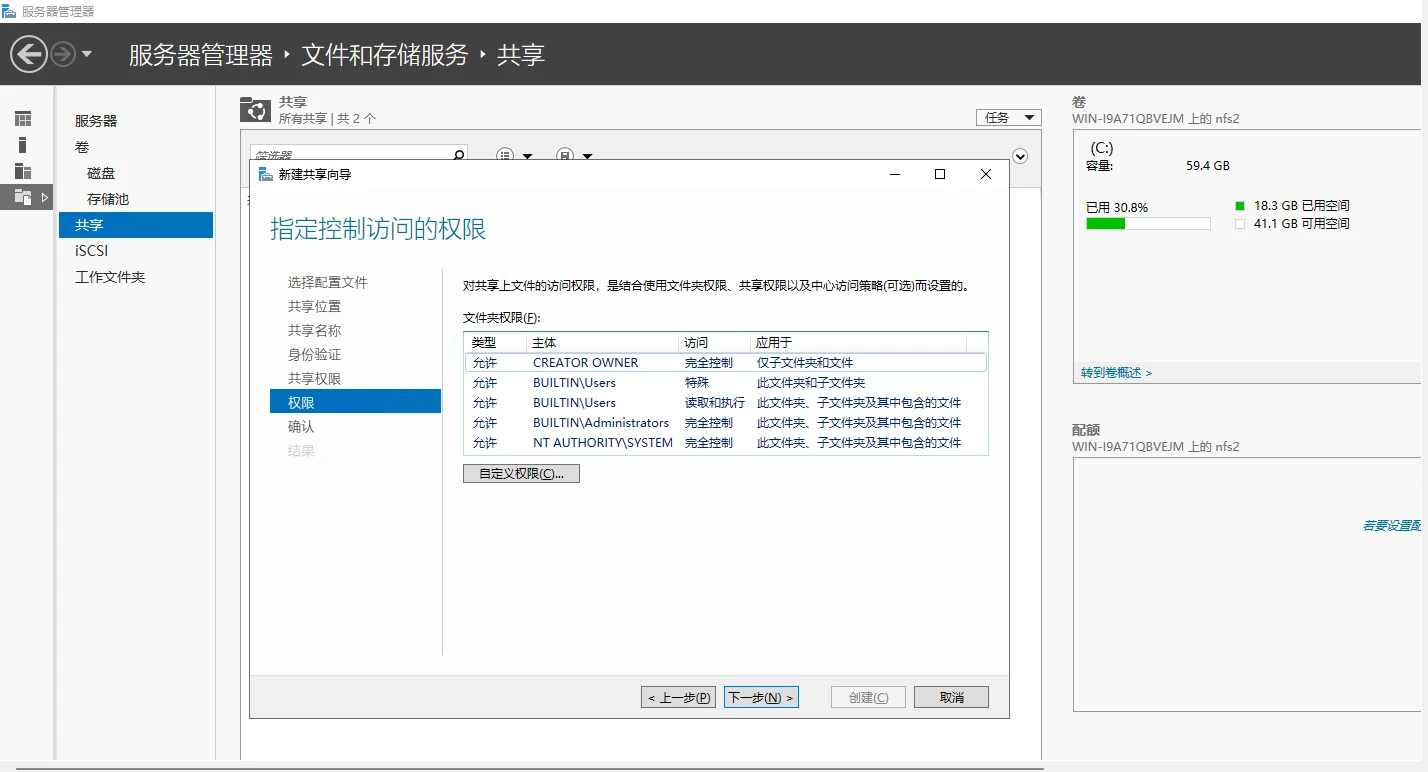Select the All Servers icon in left rail
Screen dimensions: 1428x772
pyautogui.click(x=23, y=171)
